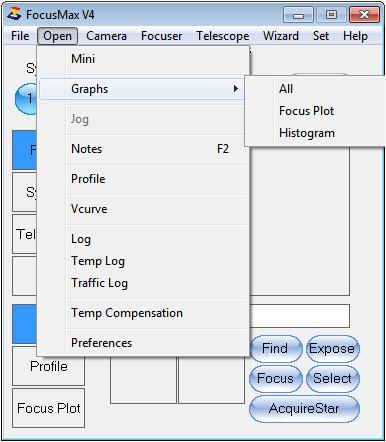Click the FocusMax app icon in title bar
The width and height of the screenshot is (386, 442).
coord(14,14)
